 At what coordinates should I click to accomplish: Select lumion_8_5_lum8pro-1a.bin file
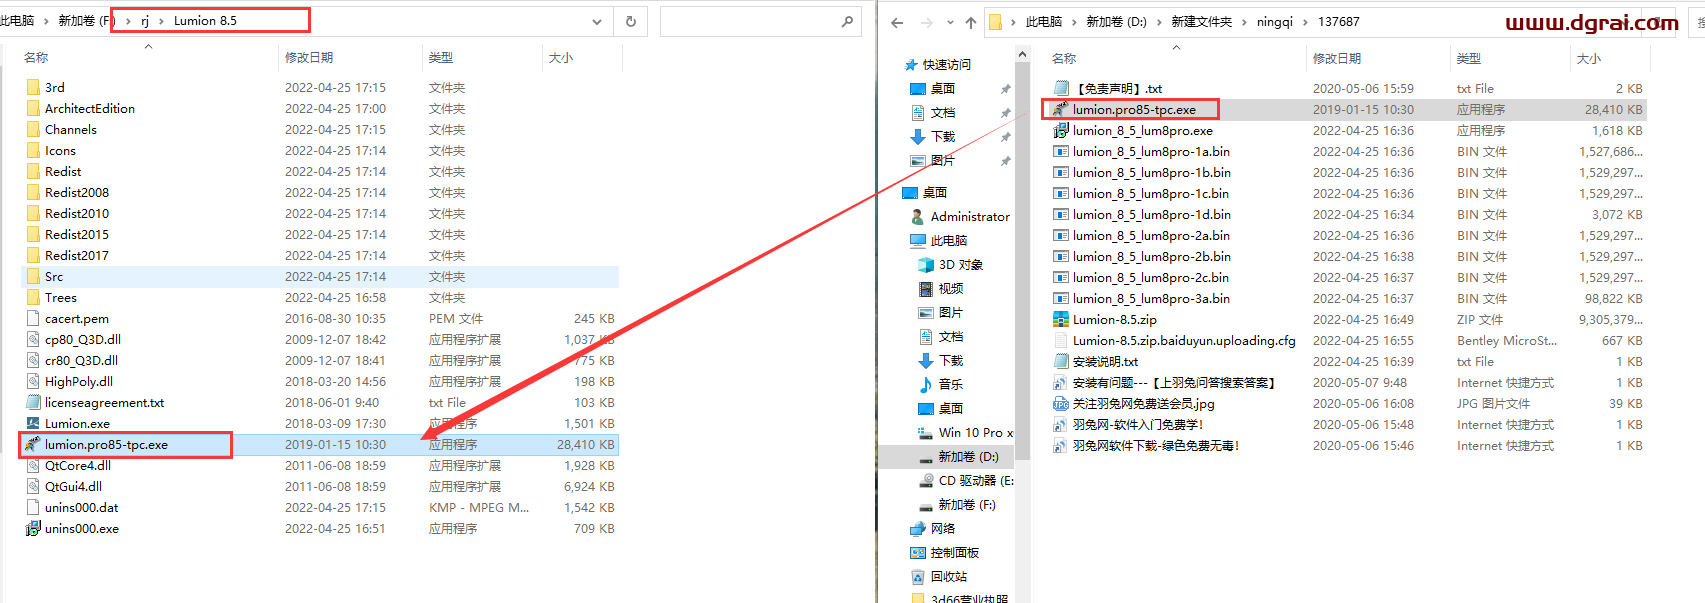click(x=1151, y=151)
